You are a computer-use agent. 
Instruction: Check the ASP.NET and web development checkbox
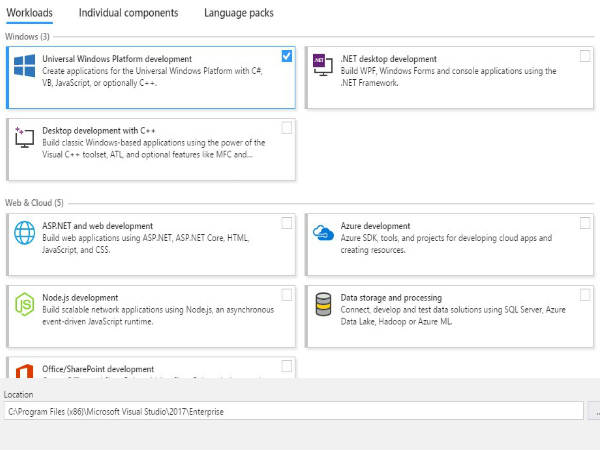287,223
